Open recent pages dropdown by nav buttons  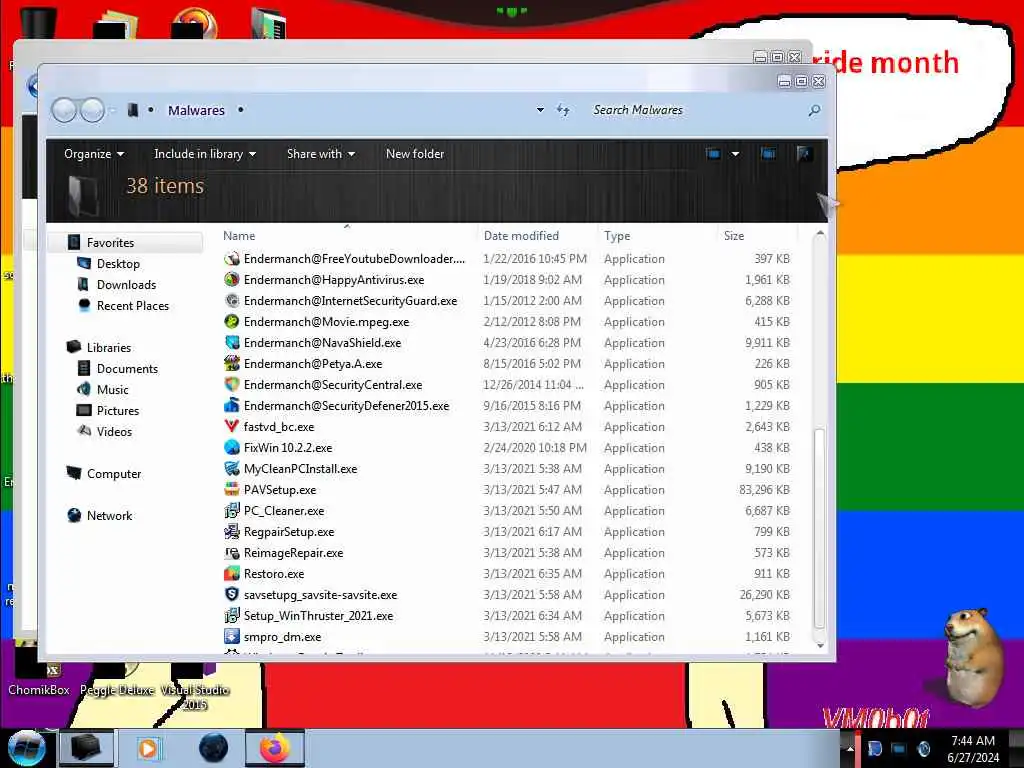[x=112, y=110]
